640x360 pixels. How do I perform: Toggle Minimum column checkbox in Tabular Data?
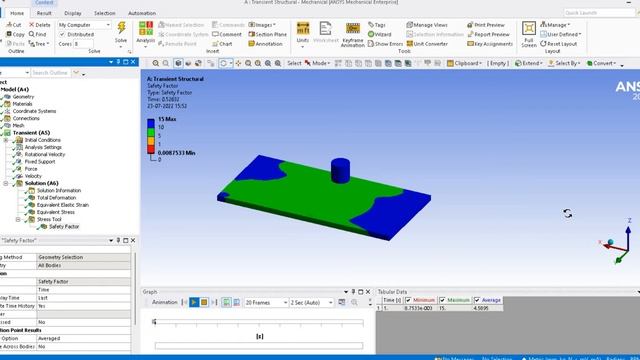[408, 300]
